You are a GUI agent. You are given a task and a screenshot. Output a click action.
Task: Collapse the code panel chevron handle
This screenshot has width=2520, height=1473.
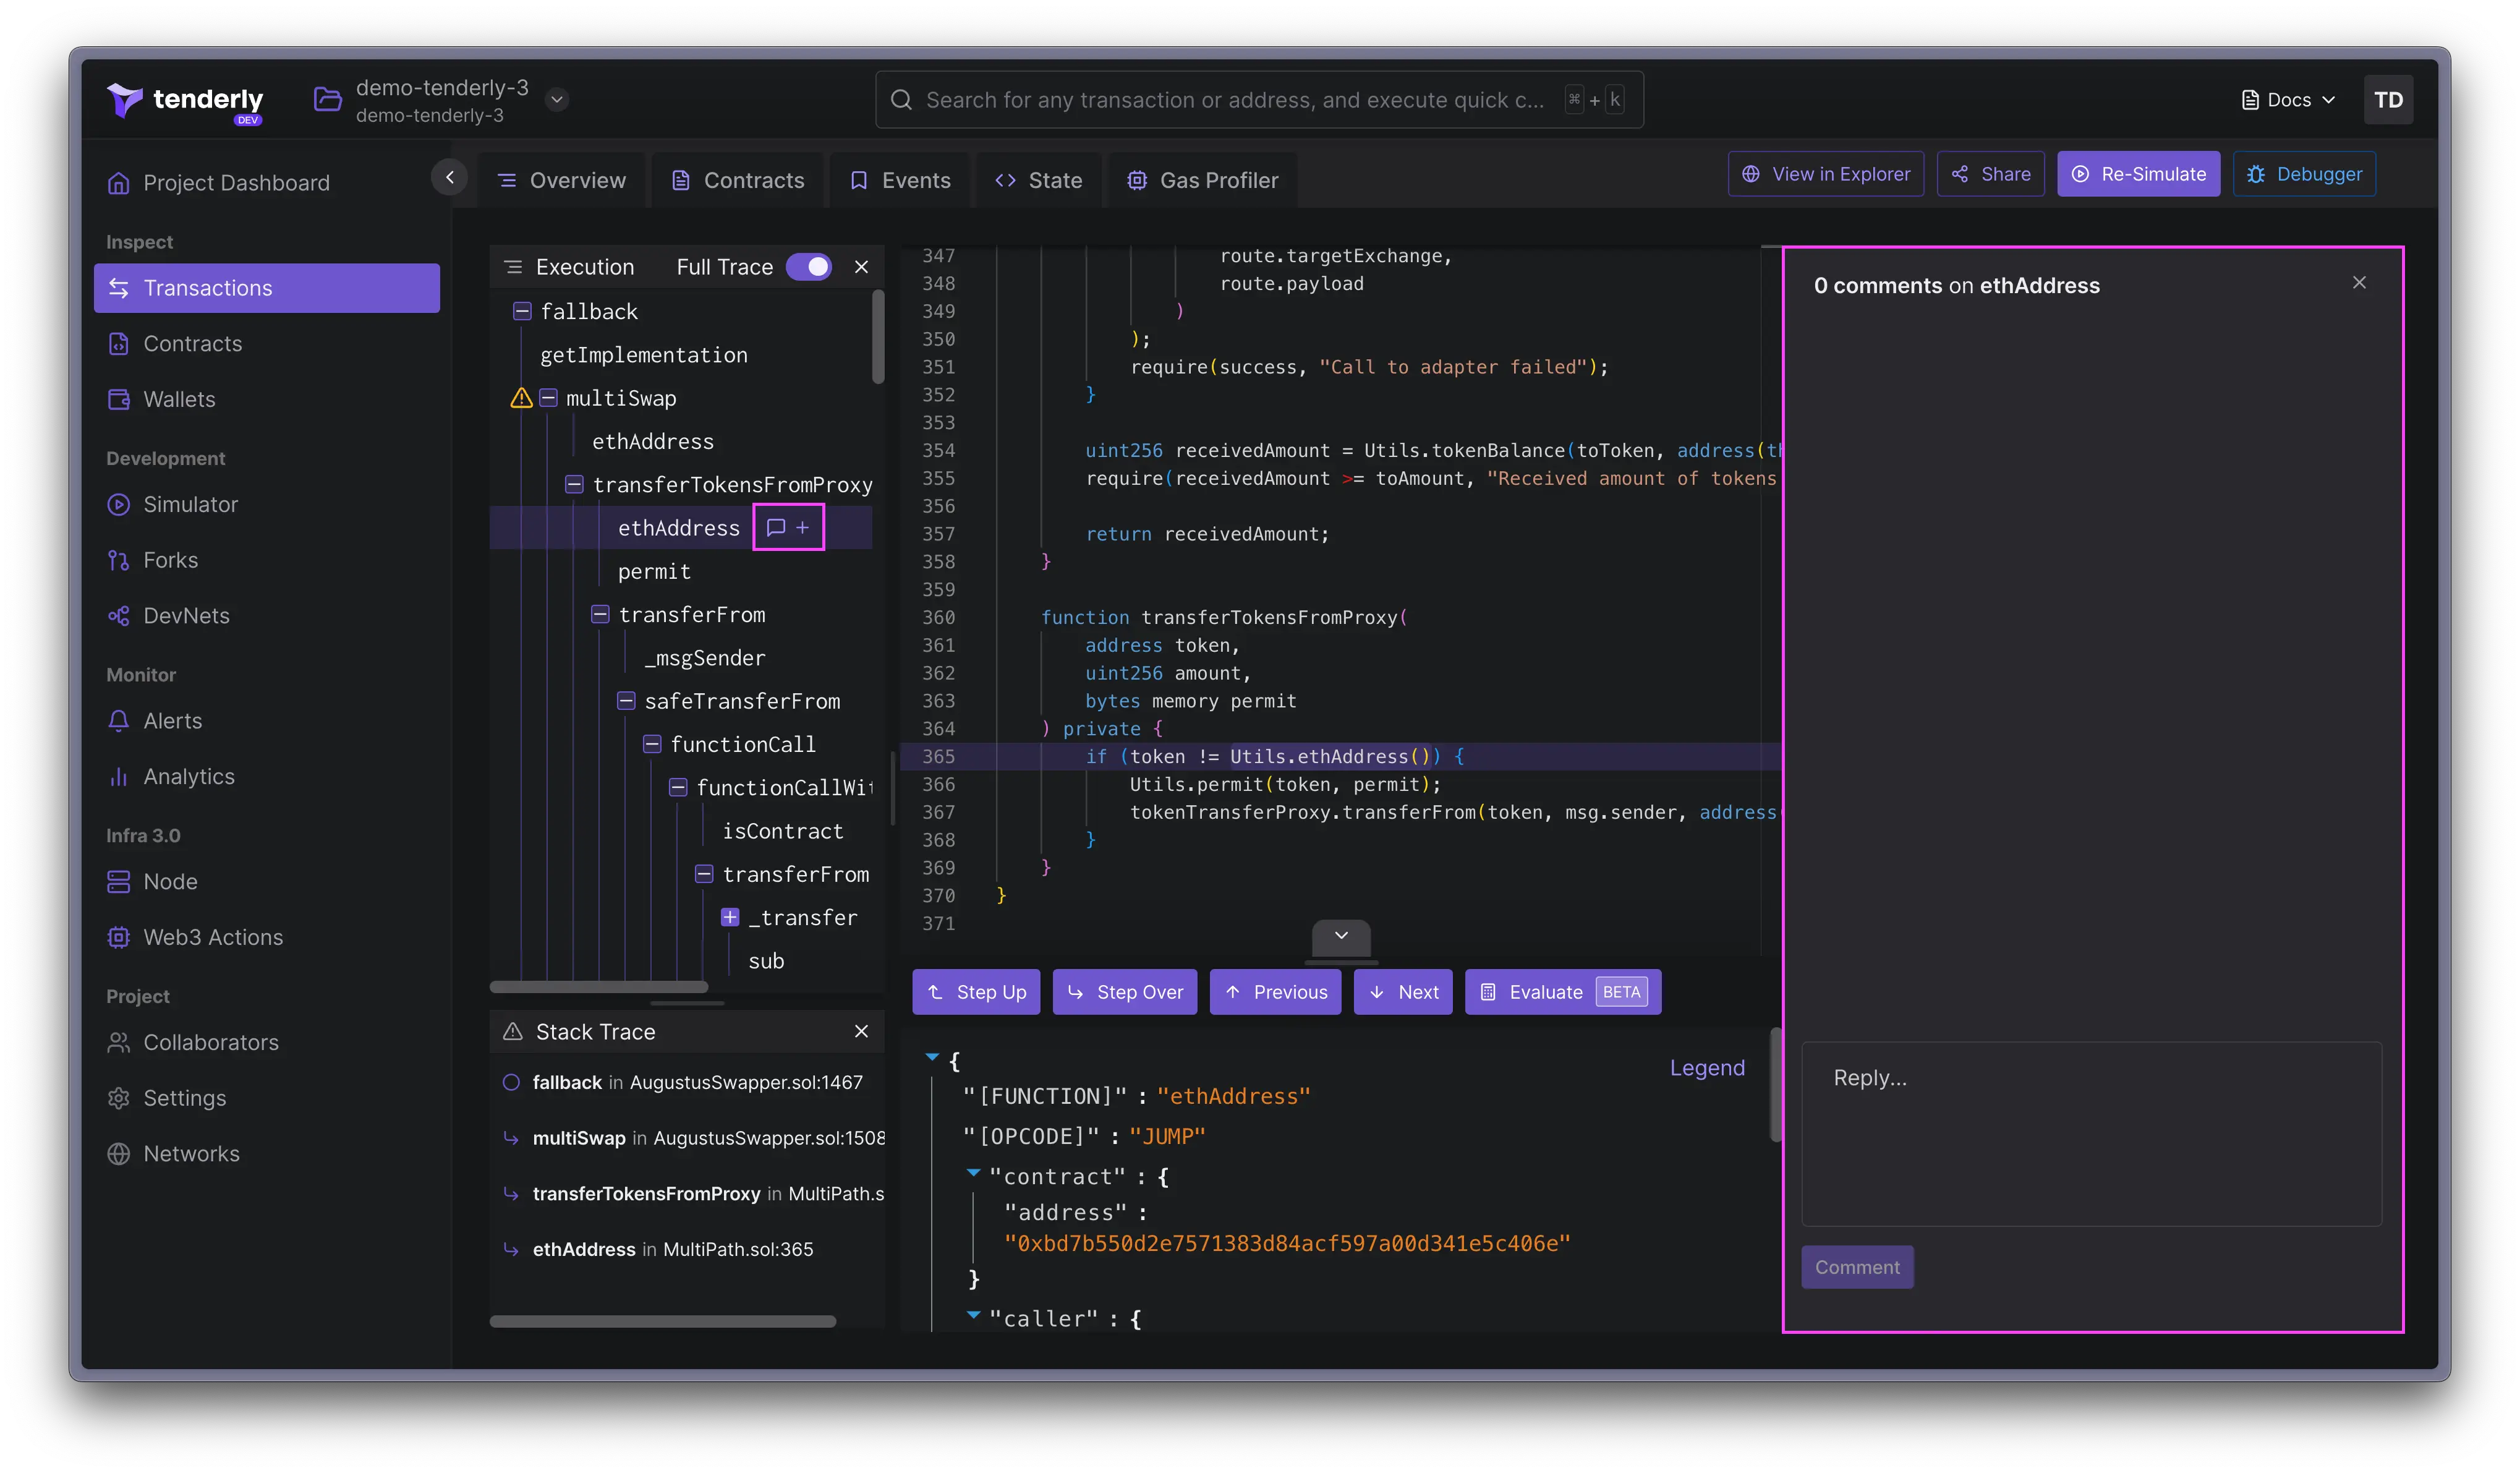coord(1342,937)
